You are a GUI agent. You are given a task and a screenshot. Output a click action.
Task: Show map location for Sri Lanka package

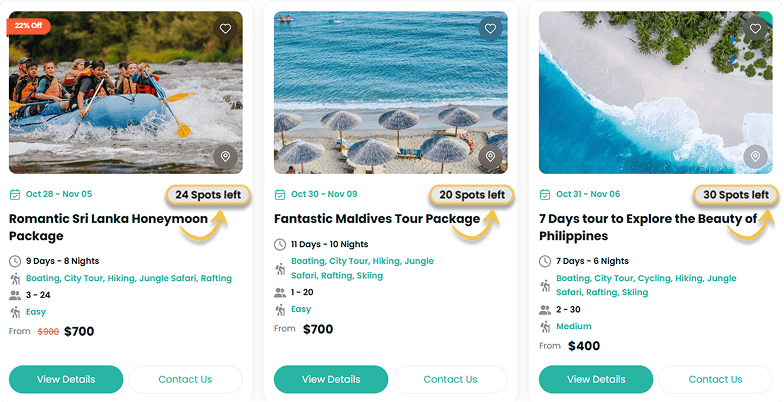[x=225, y=157]
